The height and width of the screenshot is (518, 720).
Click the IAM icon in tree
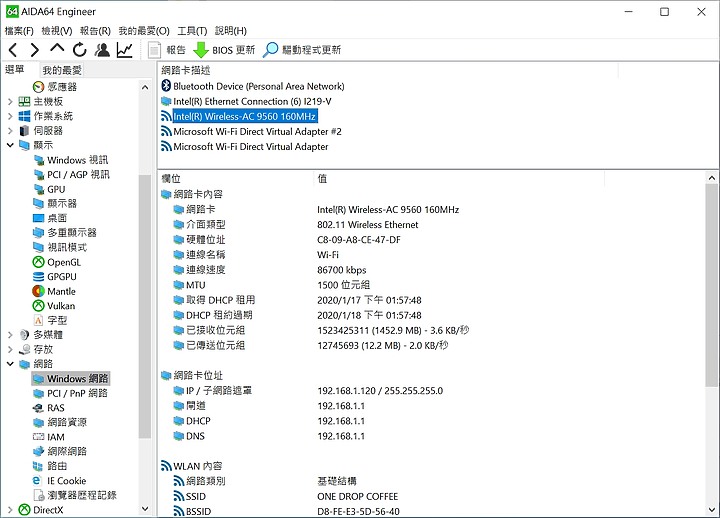pyautogui.click(x=39, y=437)
